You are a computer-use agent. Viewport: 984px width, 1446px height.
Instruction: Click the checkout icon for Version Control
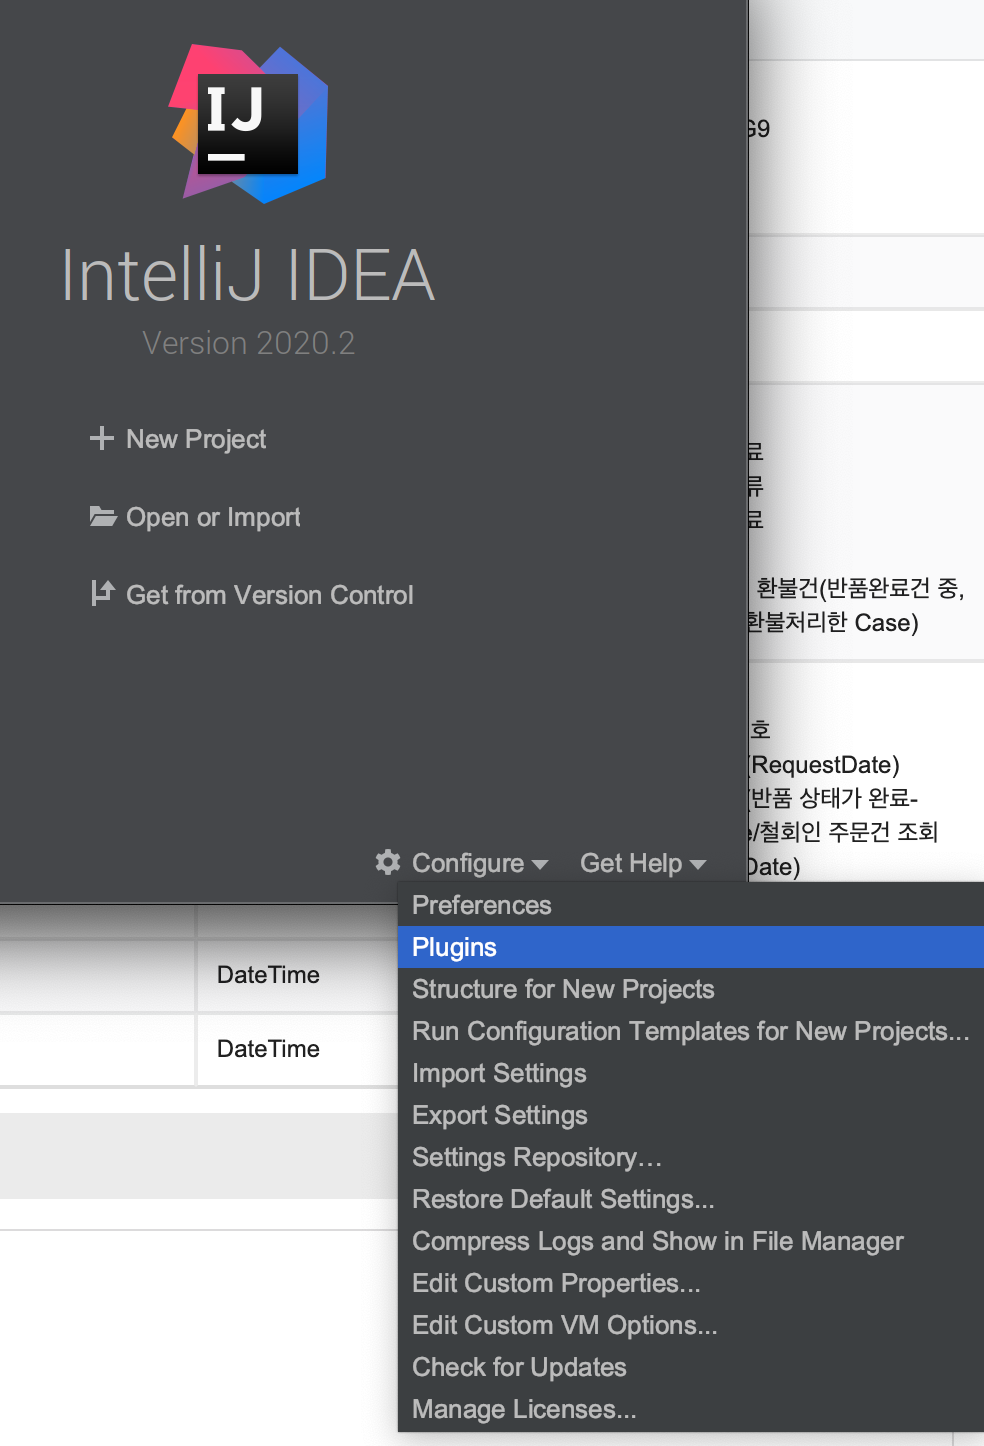[x=102, y=593]
